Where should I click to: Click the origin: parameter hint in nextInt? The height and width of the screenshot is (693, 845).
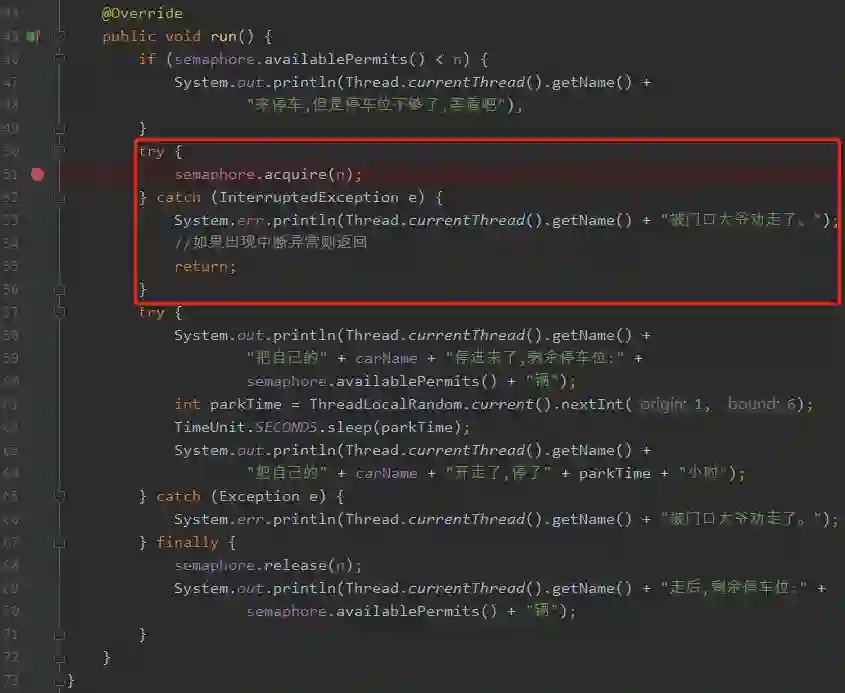click(x=663, y=404)
